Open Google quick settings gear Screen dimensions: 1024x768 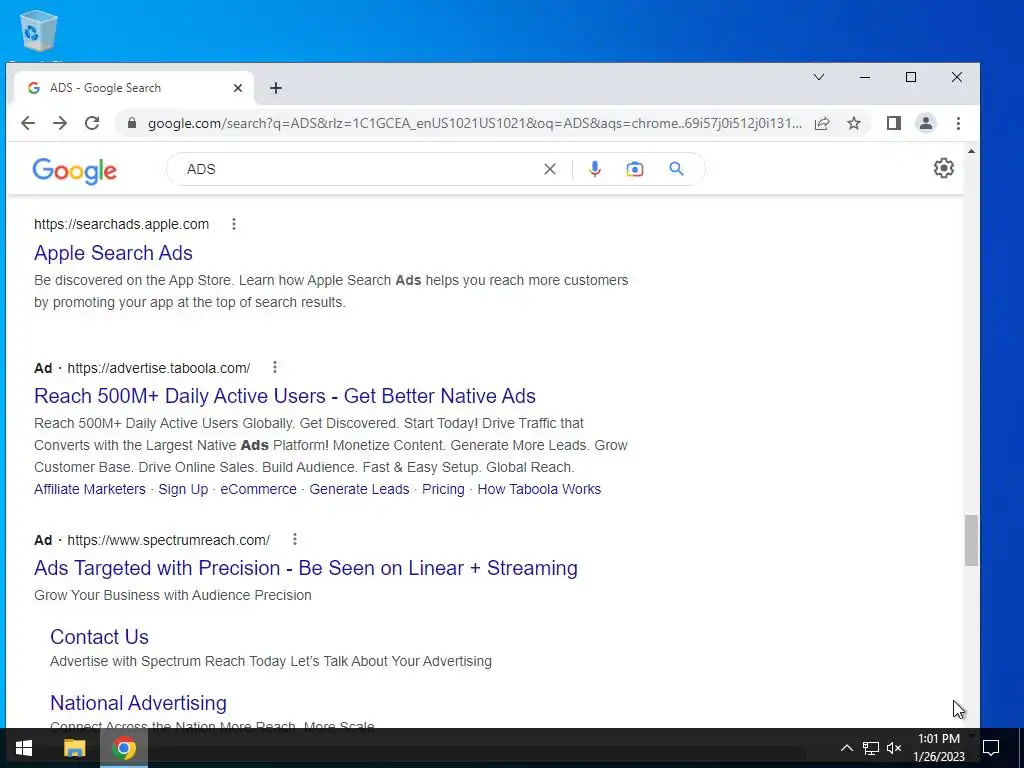pos(944,168)
